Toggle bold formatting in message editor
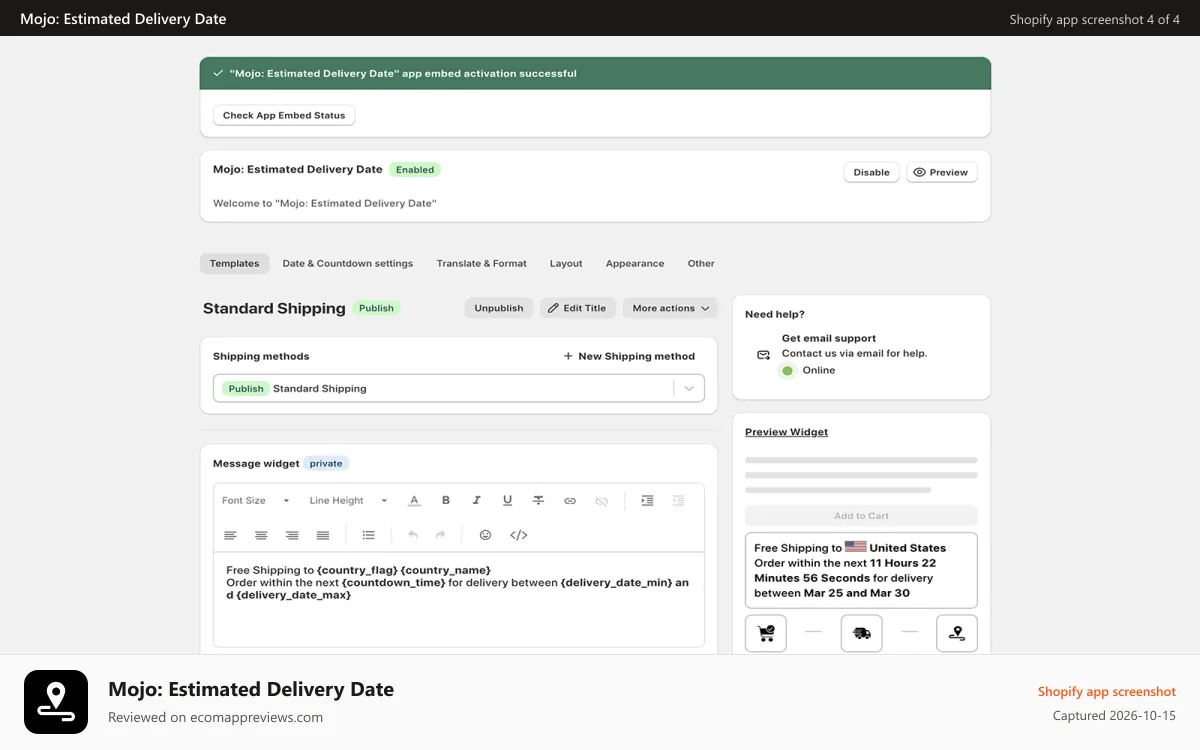Viewport: 1200px width, 750px height. pos(446,501)
